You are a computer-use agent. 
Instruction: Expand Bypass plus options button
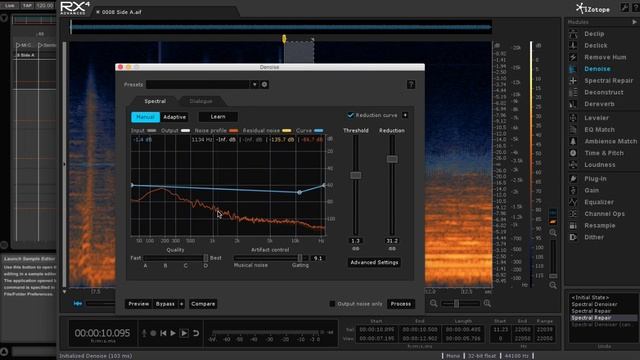pos(181,304)
